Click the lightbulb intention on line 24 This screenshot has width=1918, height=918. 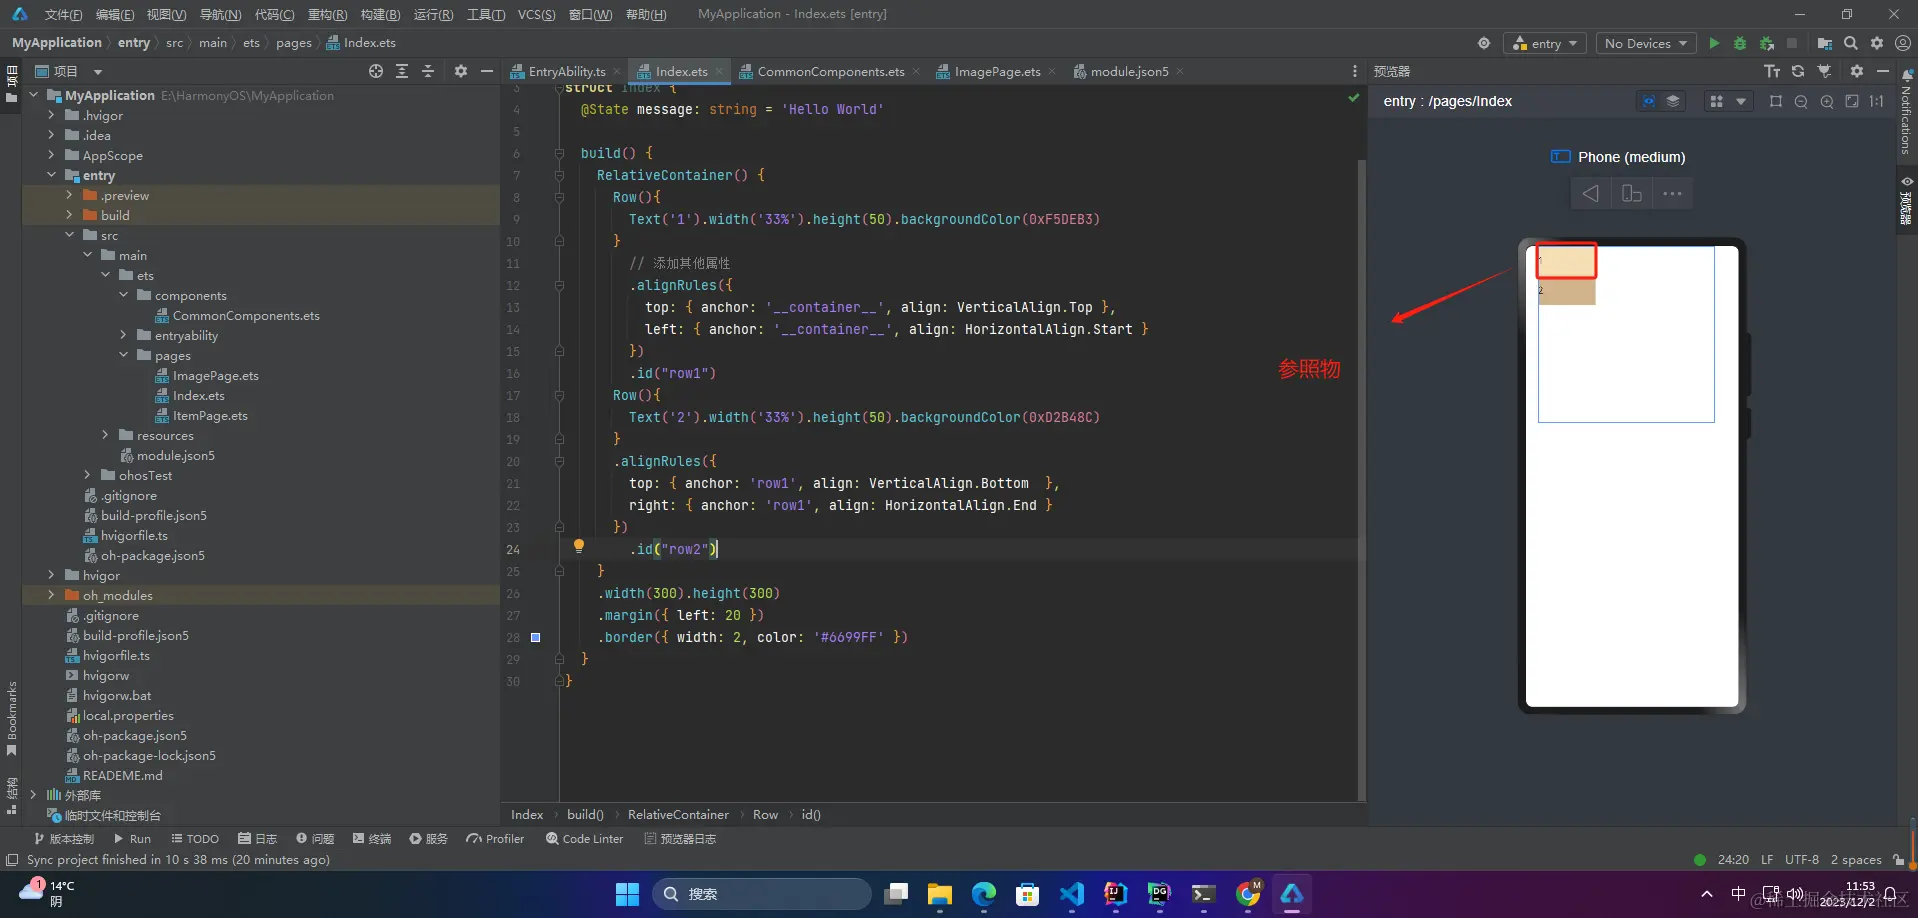[578, 546]
